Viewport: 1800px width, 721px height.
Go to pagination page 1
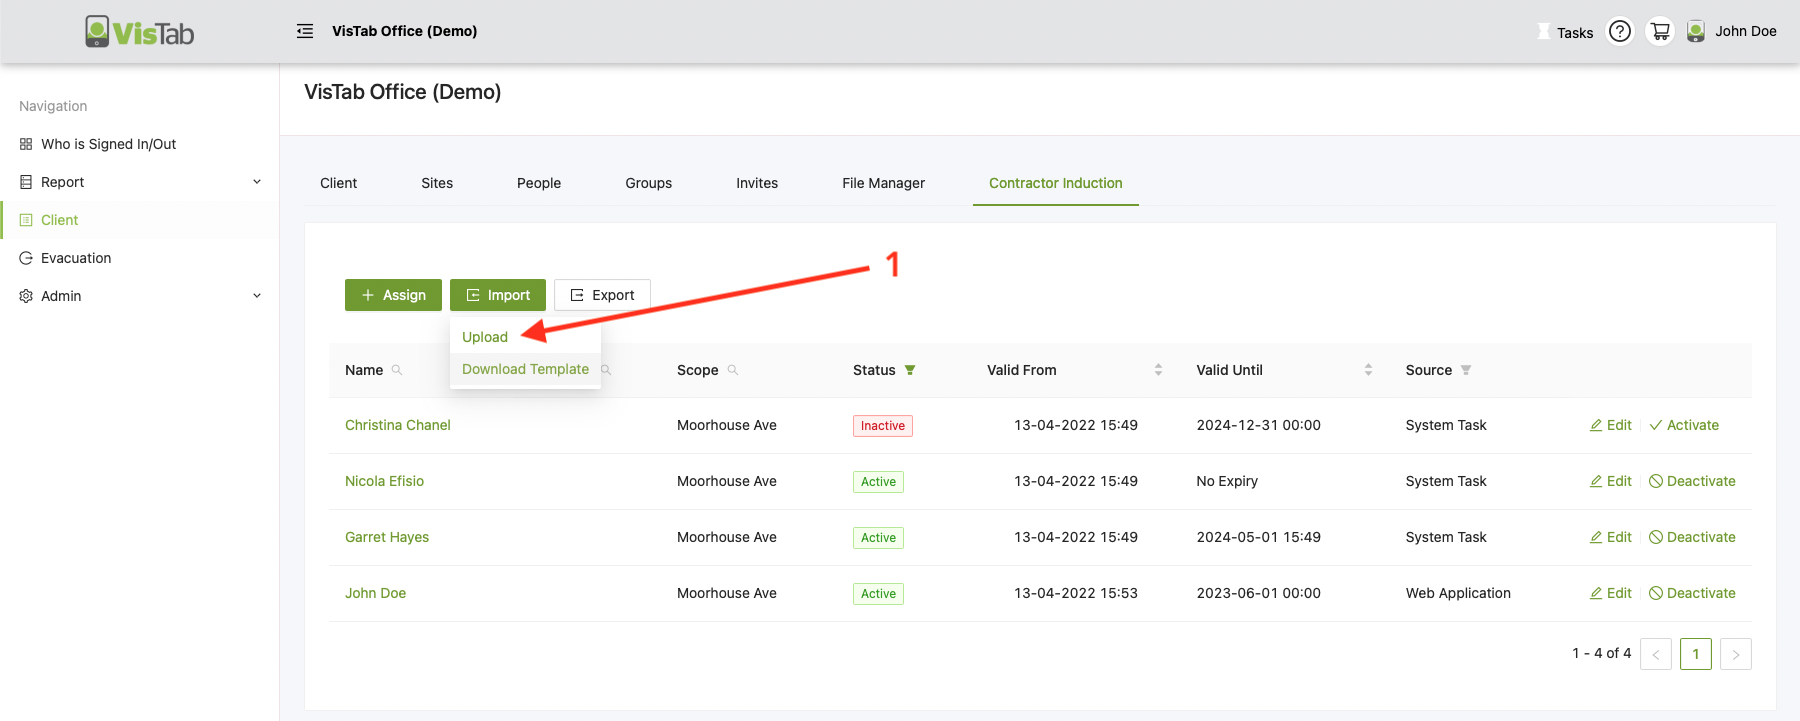pyautogui.click(x=1695, y=654)
